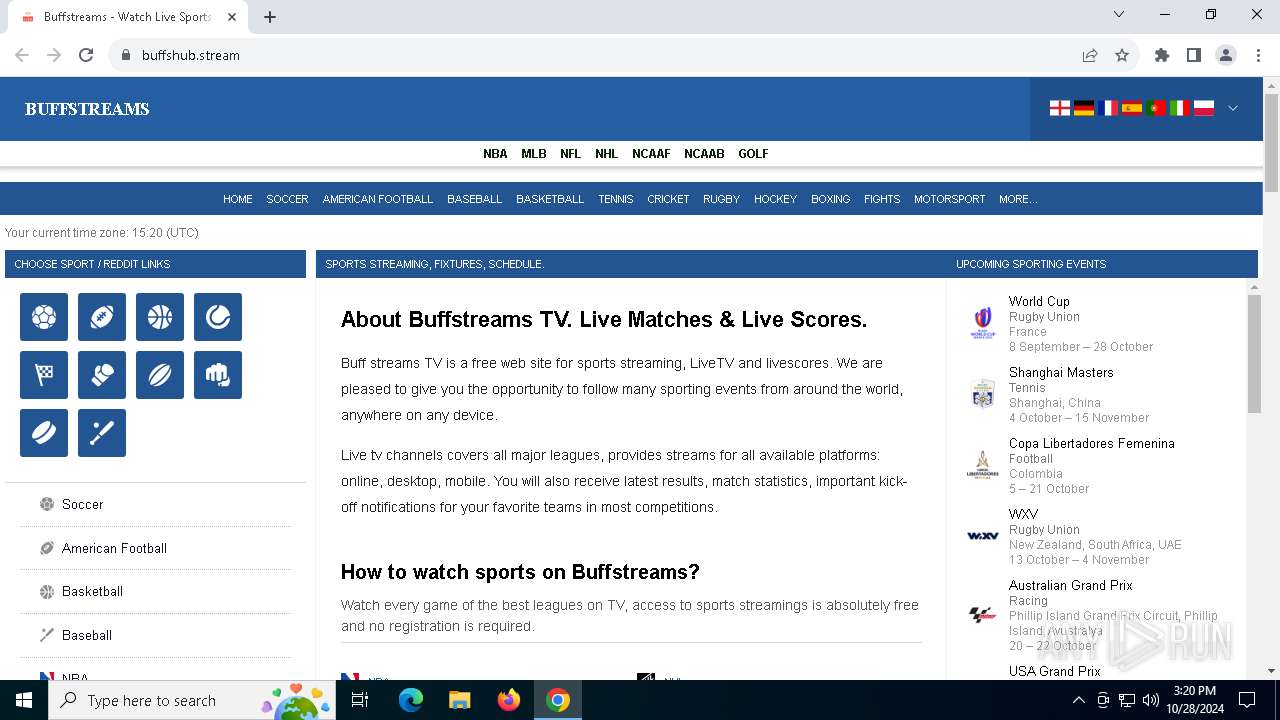Open AMERICAN FOOTBALL in the navigation bar
This screenshot has width=1280, height=720.
point(378,199)
